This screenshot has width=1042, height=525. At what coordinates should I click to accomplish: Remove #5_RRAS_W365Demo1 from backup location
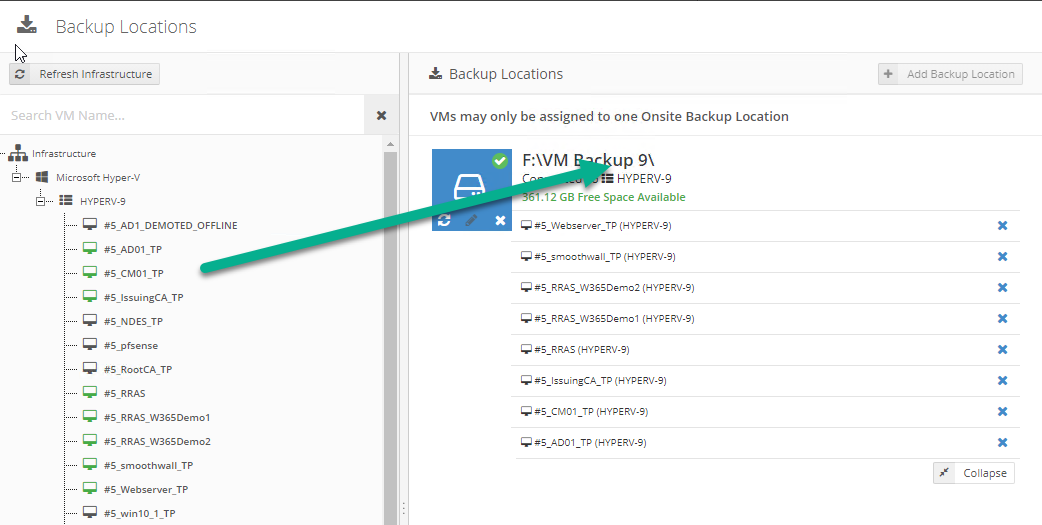pos(1002,318)
